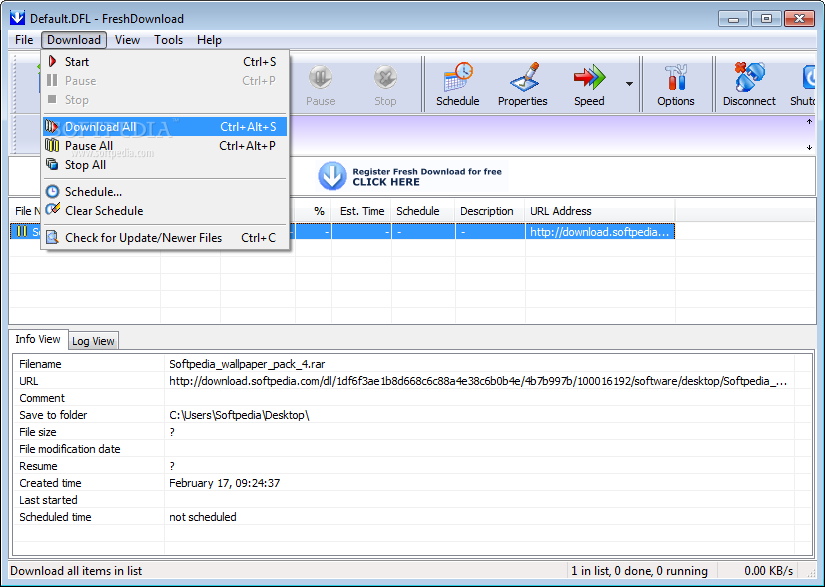Select Stop All menu entry
Image resolution: width=825 pixels, height=587 pixels.
point(165,165)
